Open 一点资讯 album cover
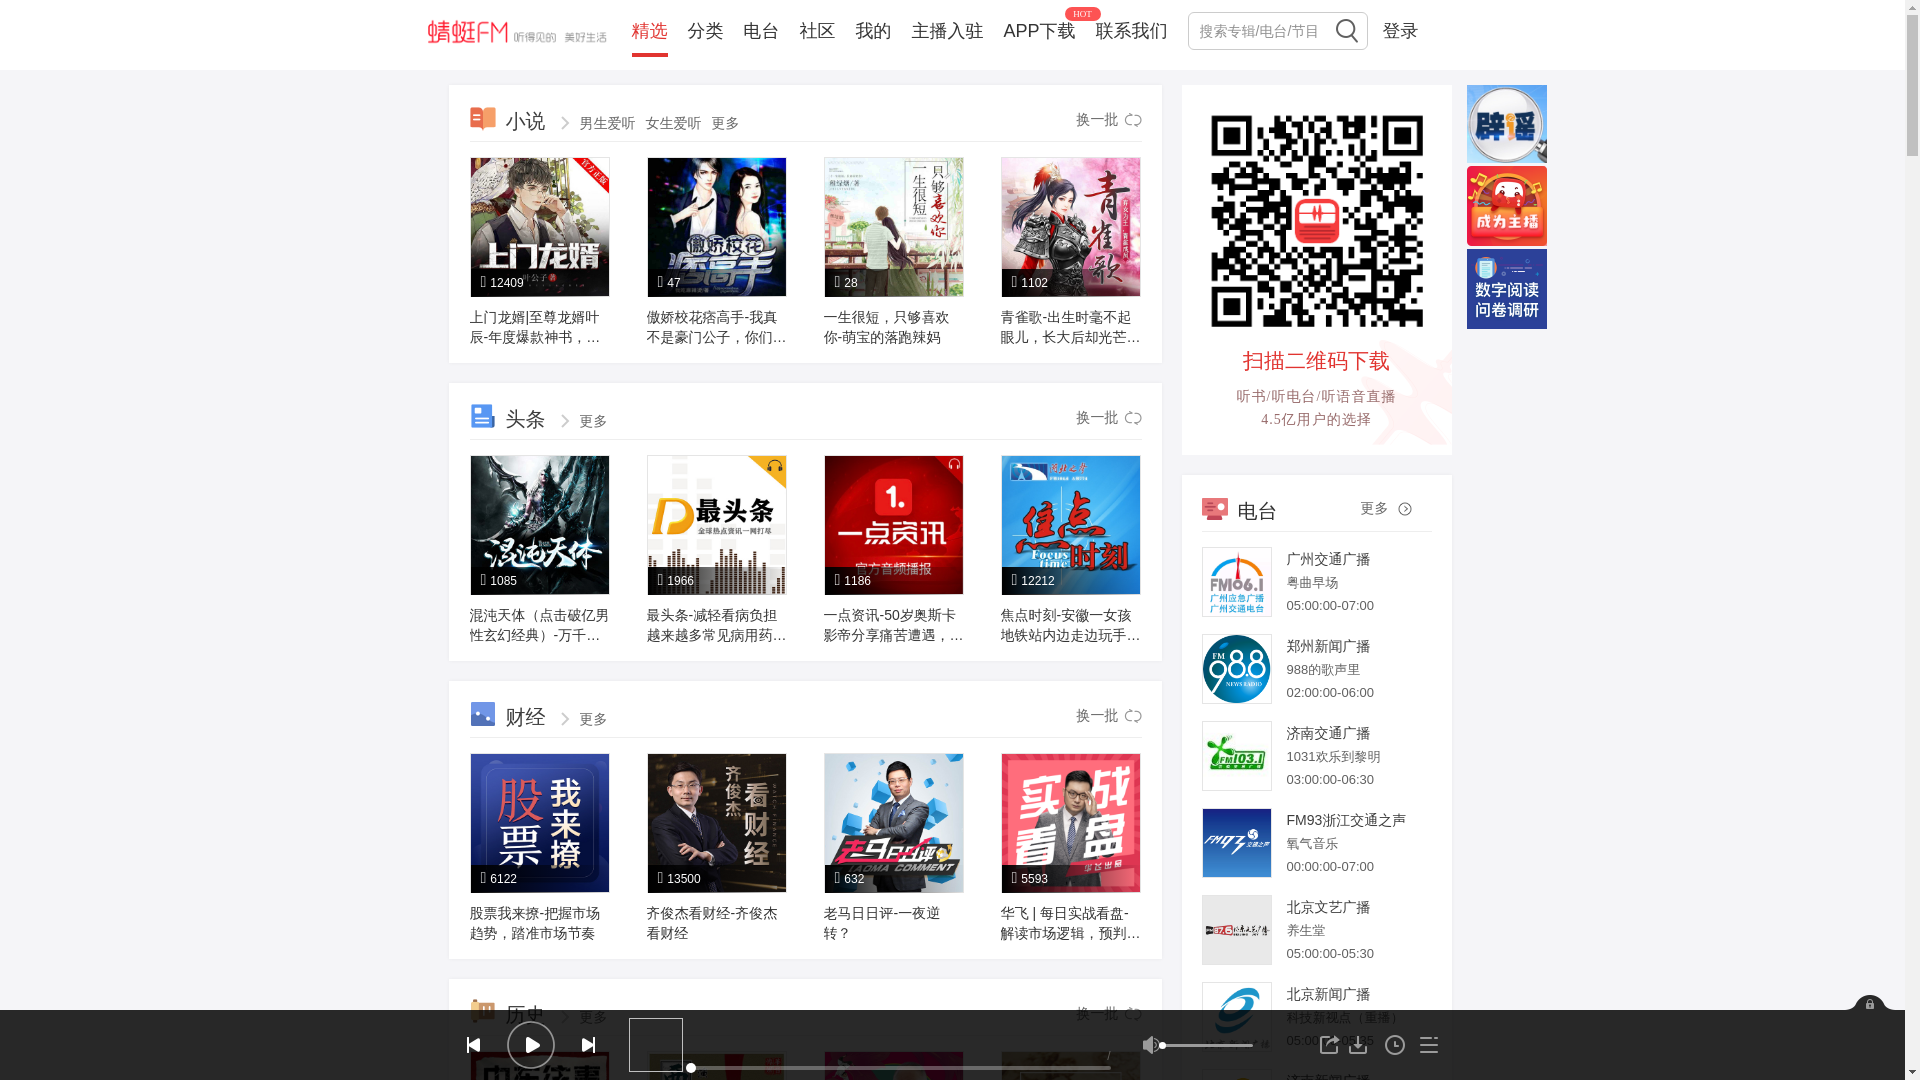Image resolution: width=1920 pixels, height=1080 pixels. click(x=893, y=525)
